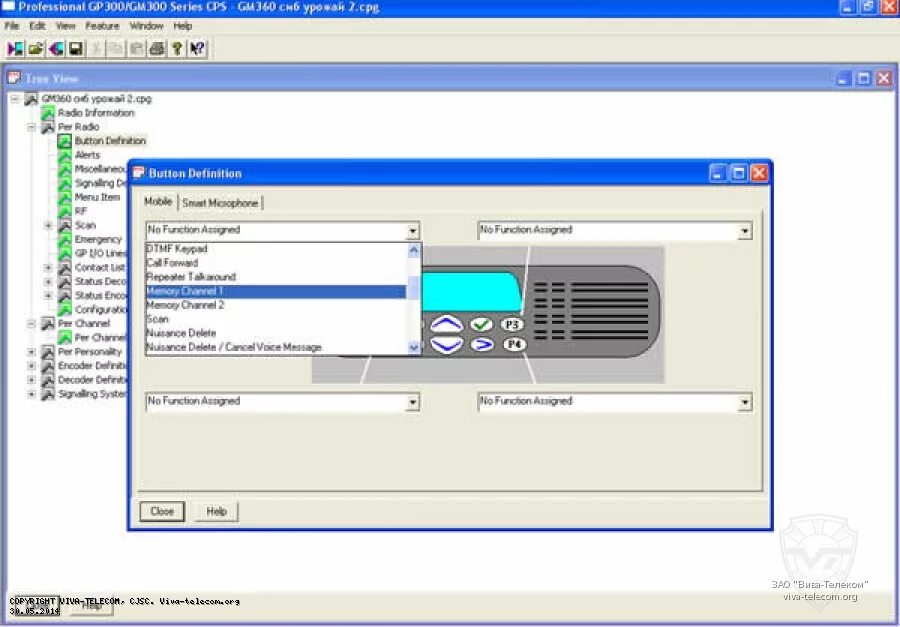The width and height of the screenshot is (900, 627).
Task: Click the Close button in Button Definition
Action: click(x=162, y=511)
